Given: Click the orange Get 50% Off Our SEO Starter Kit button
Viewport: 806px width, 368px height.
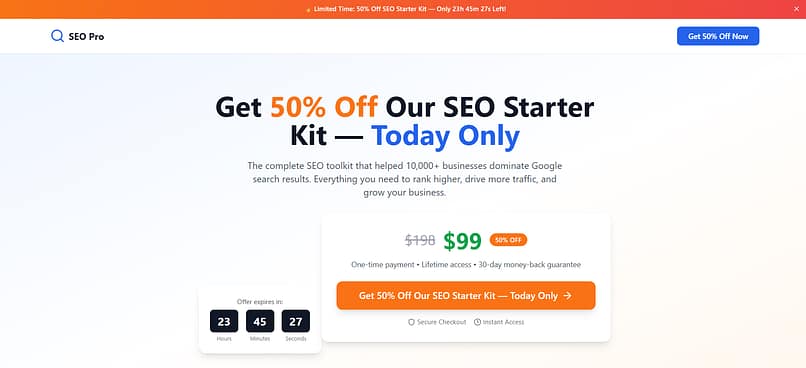Looking at the screenshot, I should click(466, 296).
